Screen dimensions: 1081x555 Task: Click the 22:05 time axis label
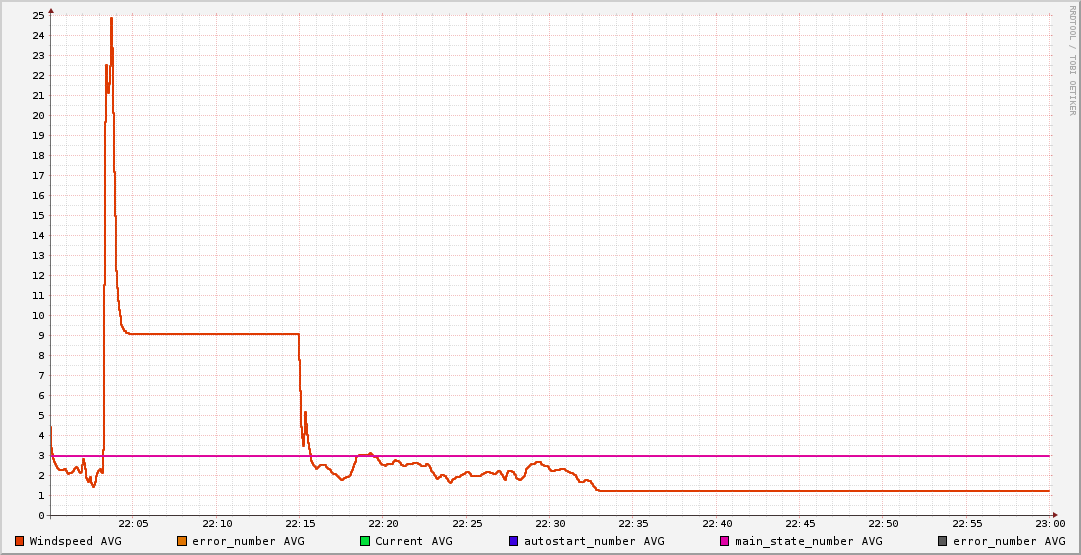coord(134,524)
